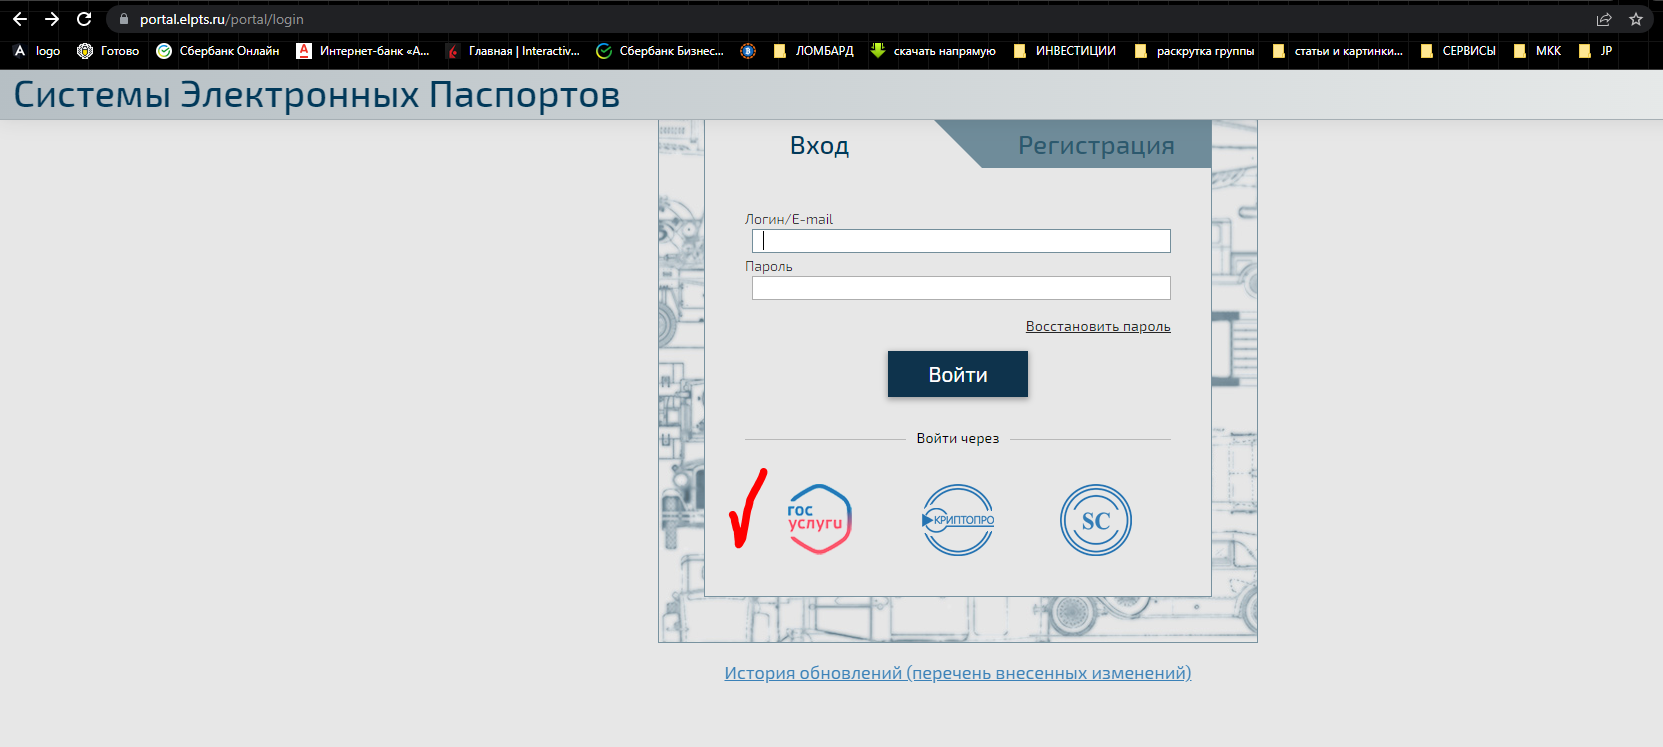Open скачать напрямую bookmark

click(933, 51)
